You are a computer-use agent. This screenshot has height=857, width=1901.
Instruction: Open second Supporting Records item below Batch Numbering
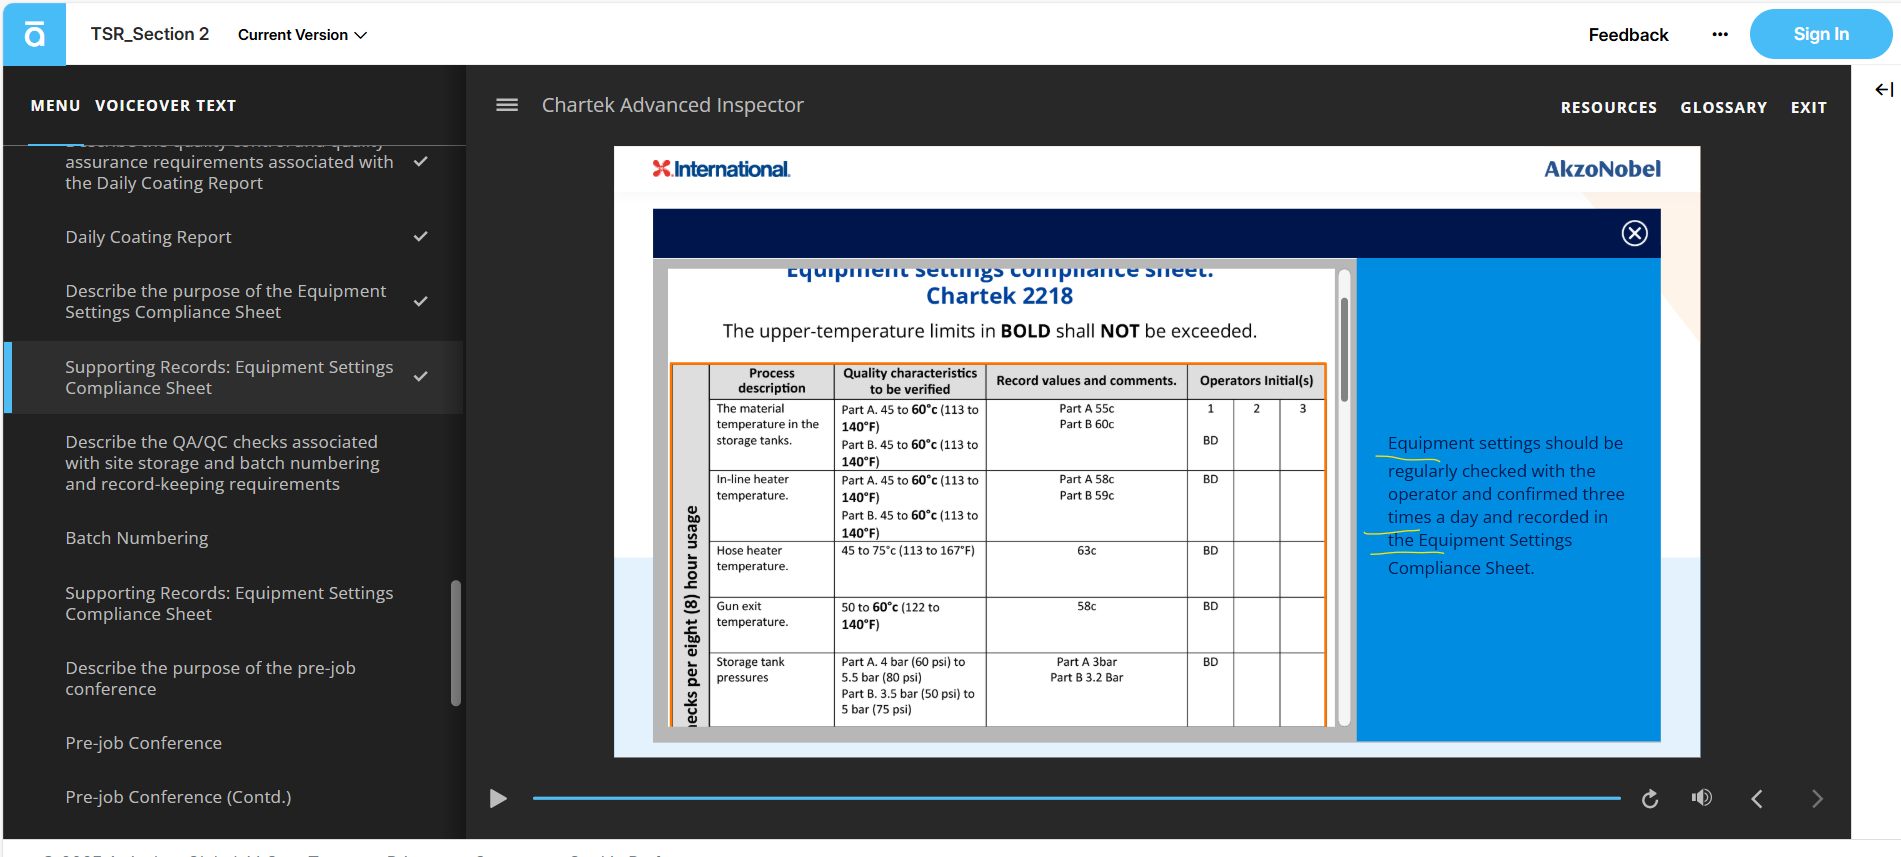click(x=233, y=603)
